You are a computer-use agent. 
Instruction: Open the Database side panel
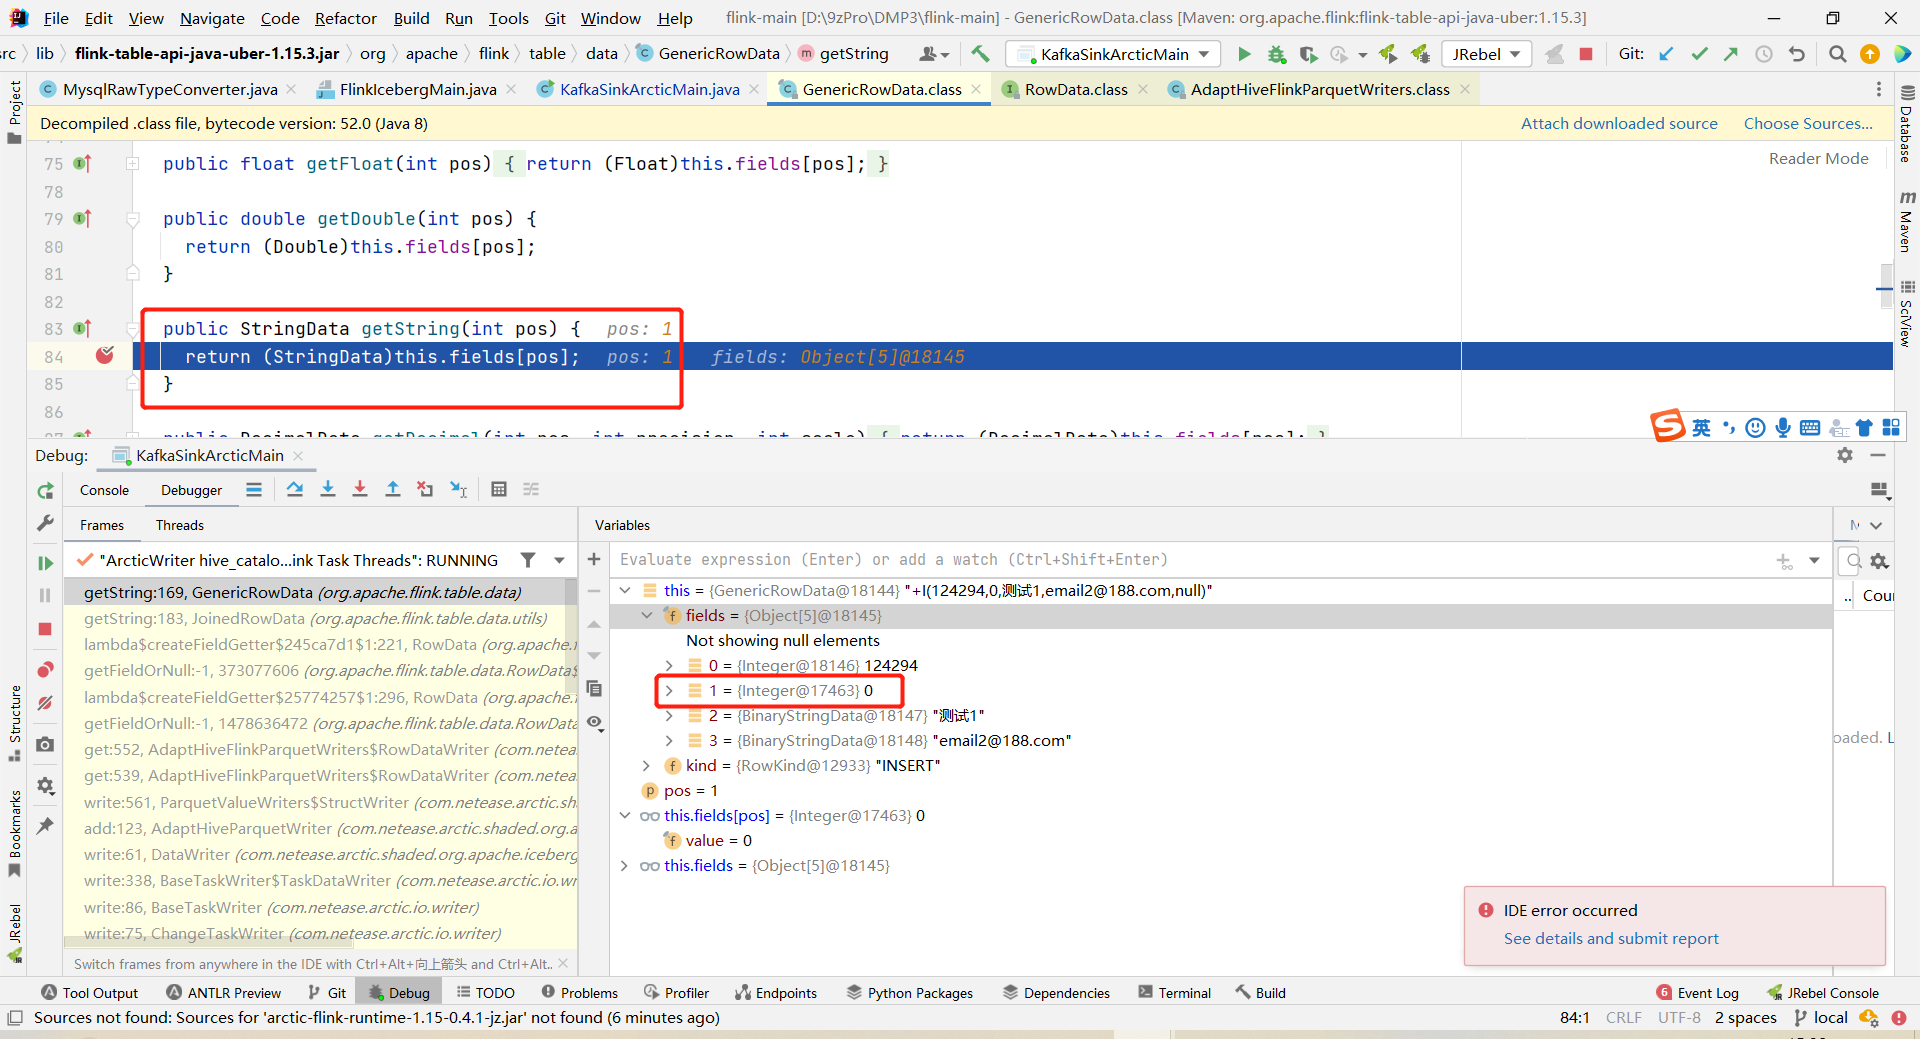point(1906,125)
